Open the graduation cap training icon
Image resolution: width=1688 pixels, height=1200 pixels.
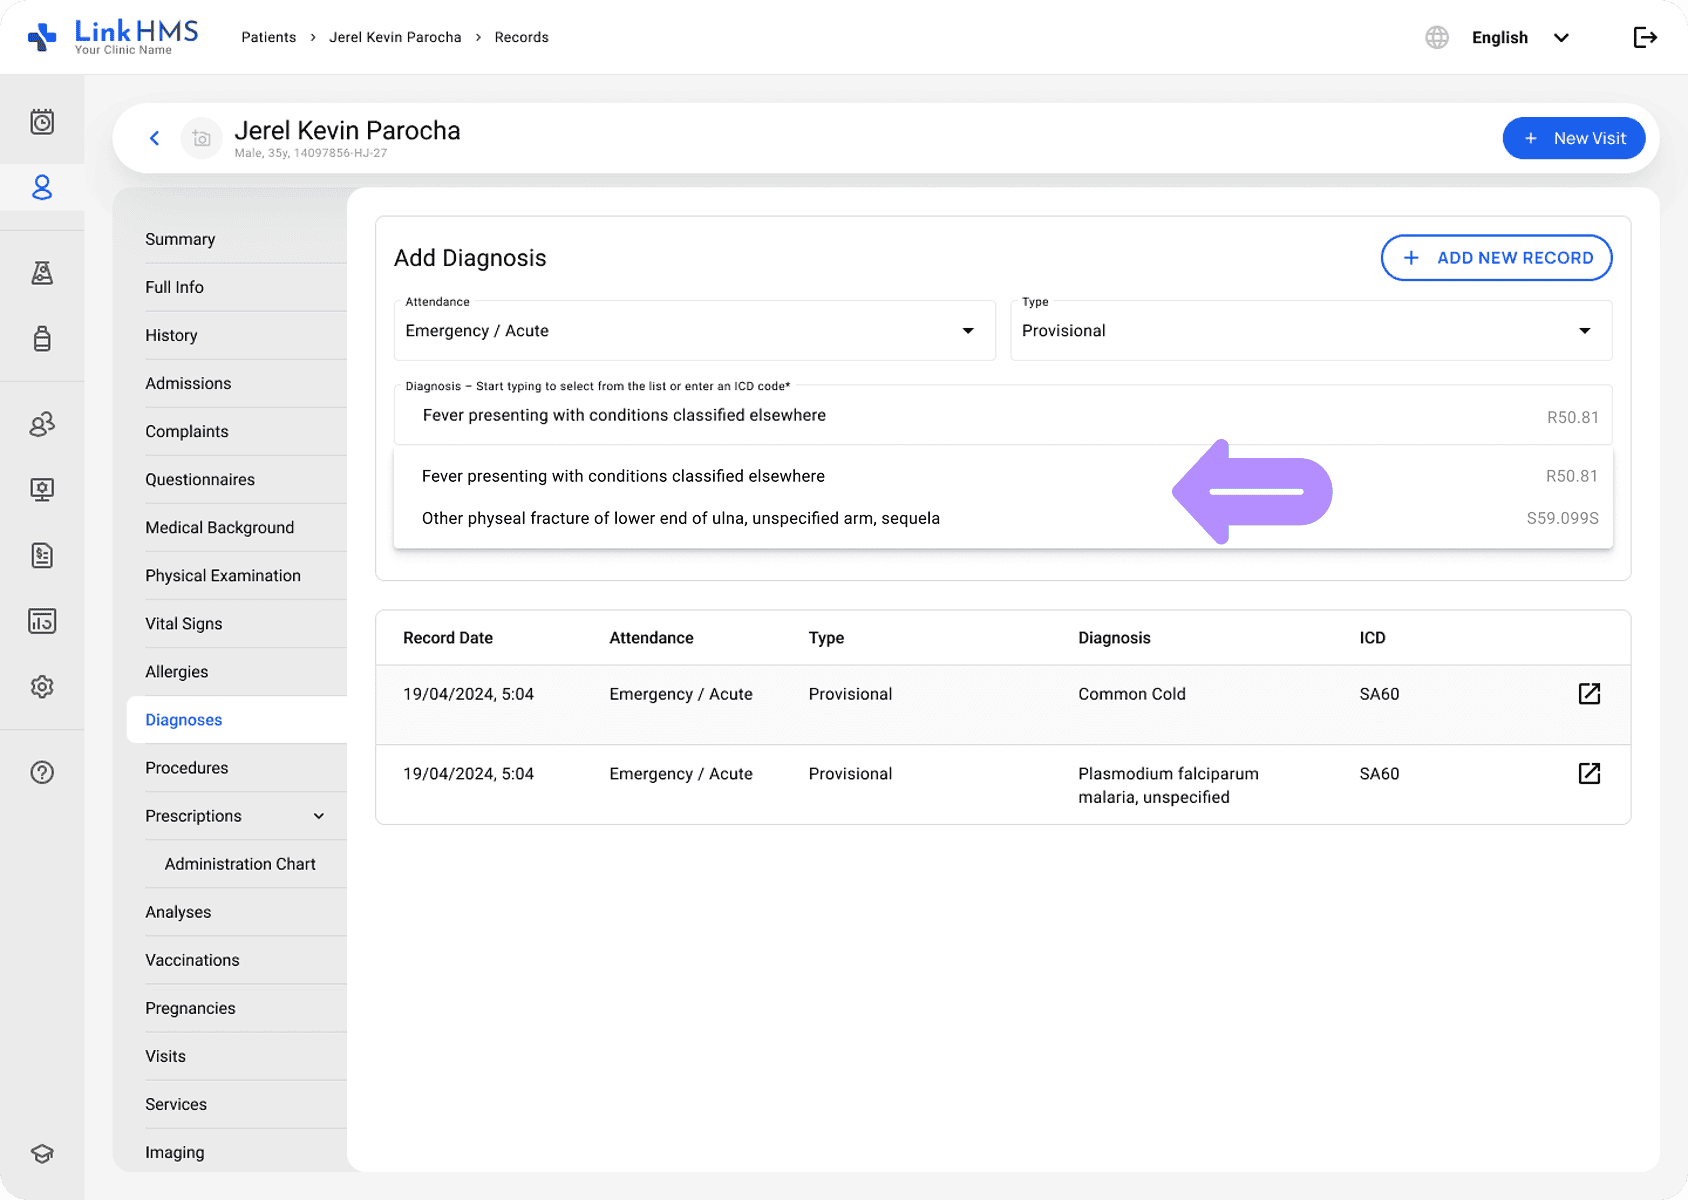[42, 1153]
